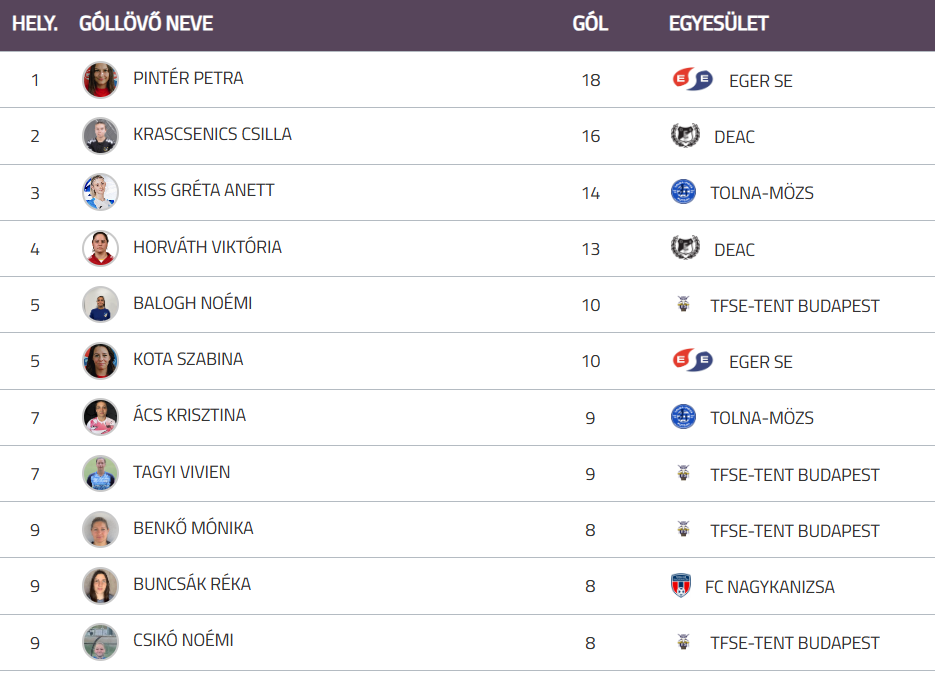
Task: Open Horváth Viktória player name
Action: pyautogui.click(x=207, y=247)
